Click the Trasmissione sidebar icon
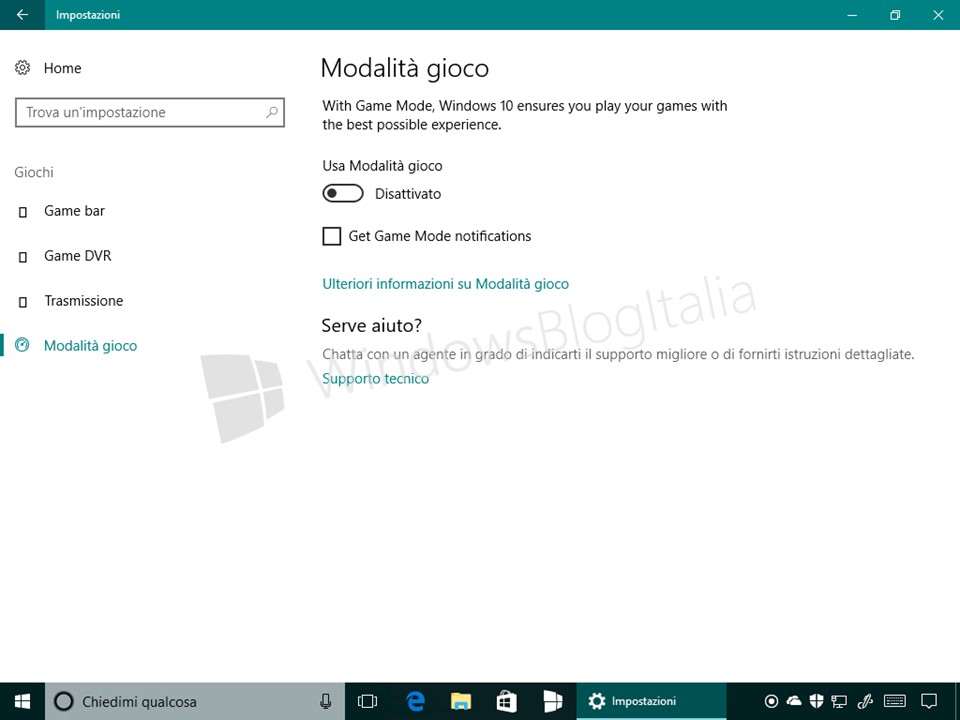Viewport: 960px width, 720px height. [x=23, y=301]
